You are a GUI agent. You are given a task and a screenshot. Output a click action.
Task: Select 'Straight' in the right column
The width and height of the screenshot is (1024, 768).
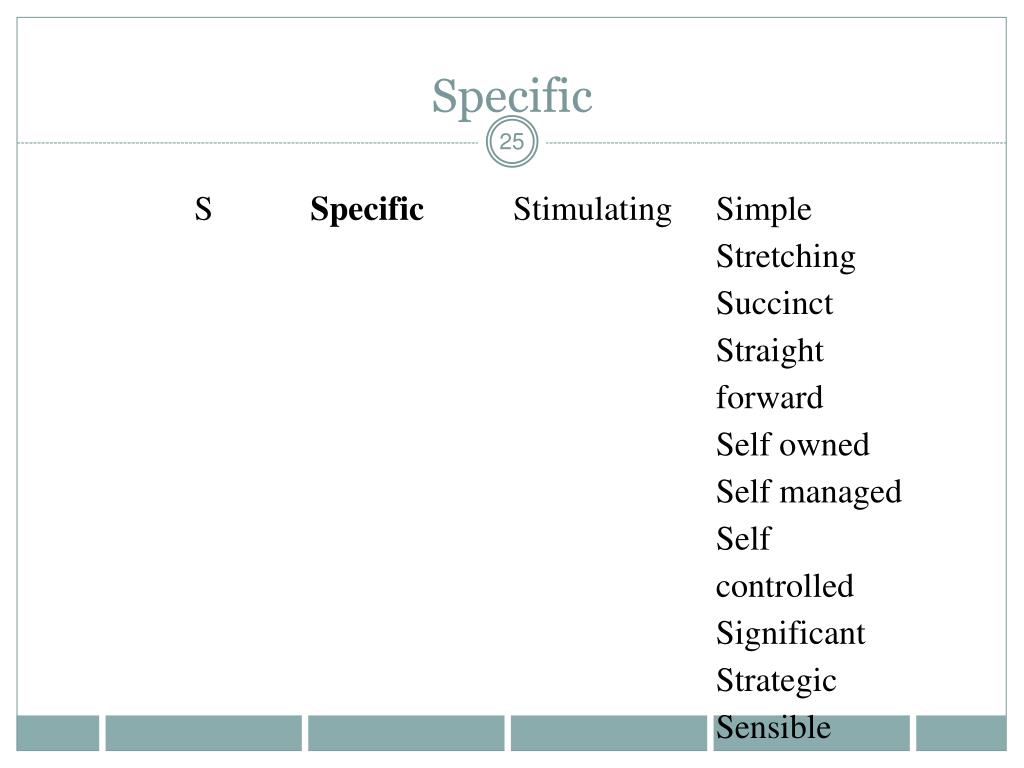(770, 351)
